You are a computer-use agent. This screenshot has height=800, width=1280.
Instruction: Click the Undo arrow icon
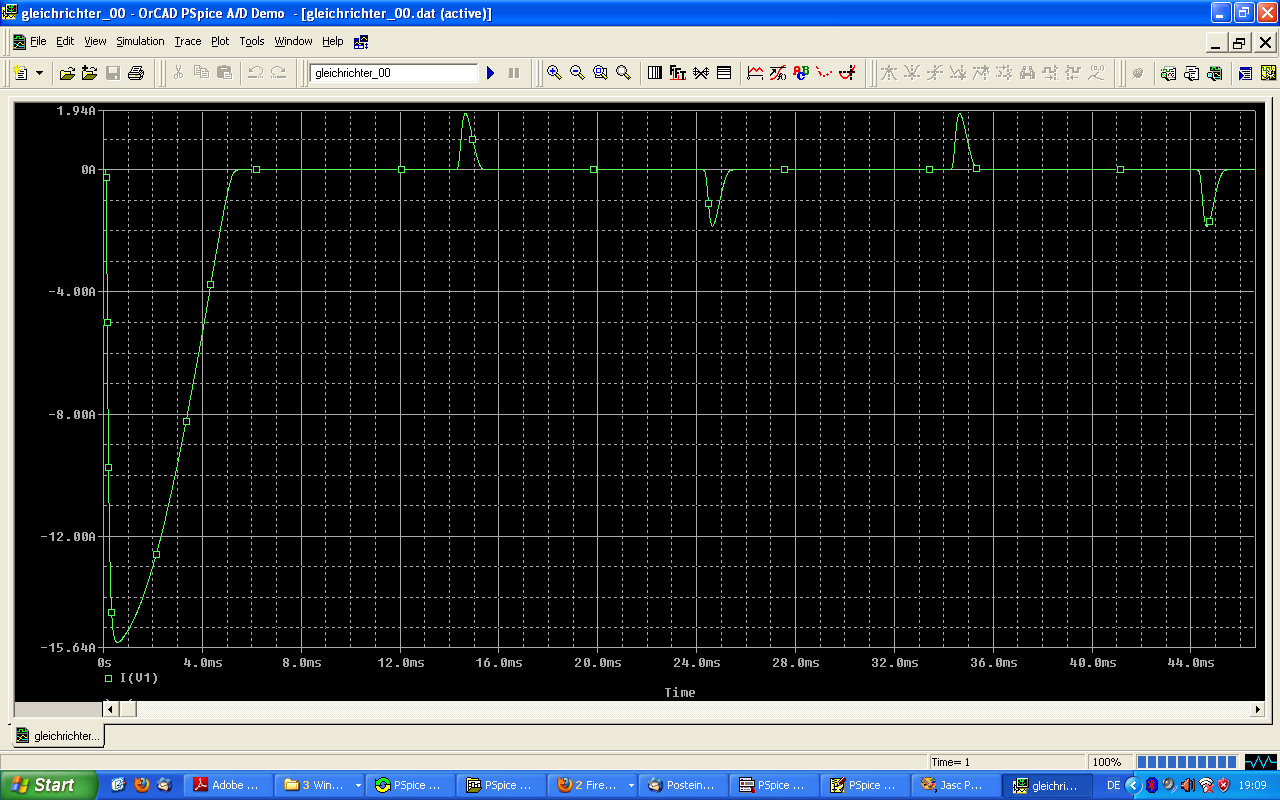coord(255,73)
